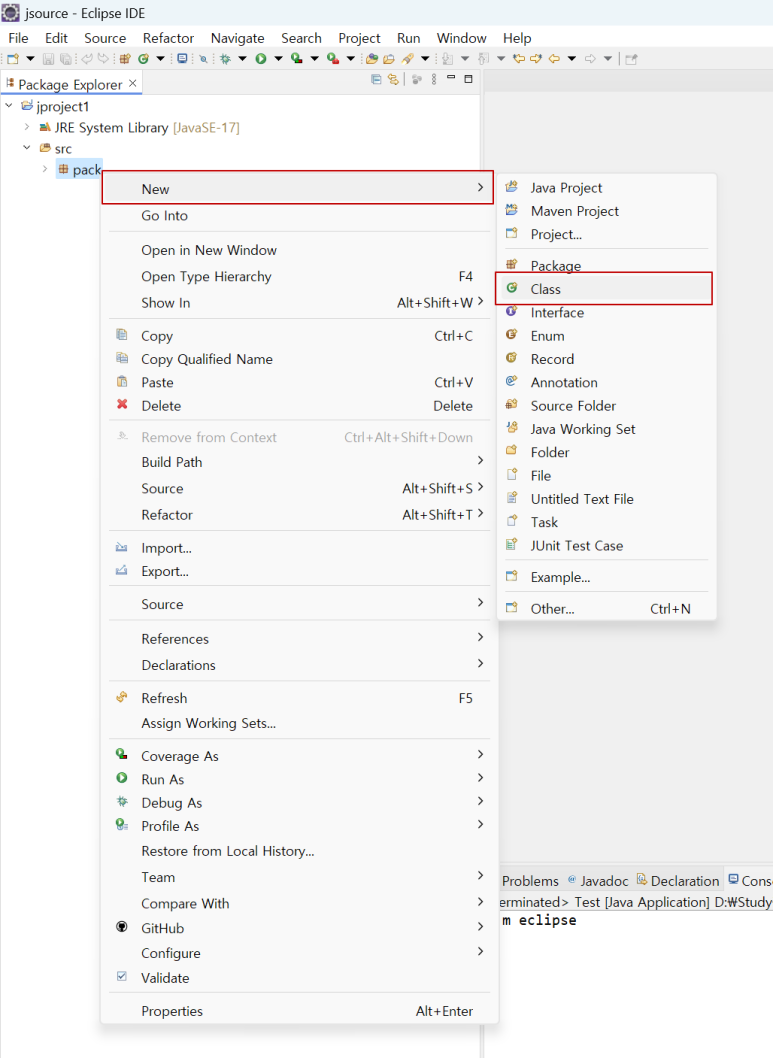Open the Window menu
The width and height of the screenshot is (773, 1058).
click(461, 38)
